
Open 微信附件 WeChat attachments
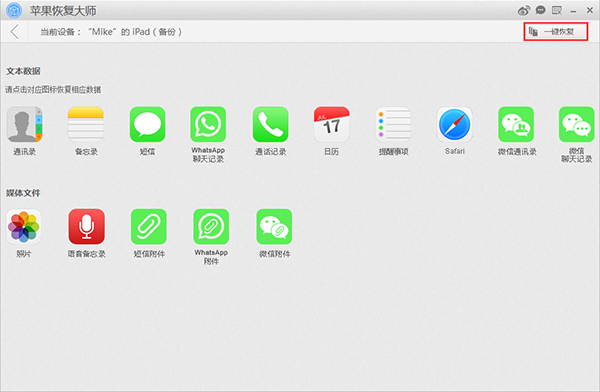tap(274, 227)
